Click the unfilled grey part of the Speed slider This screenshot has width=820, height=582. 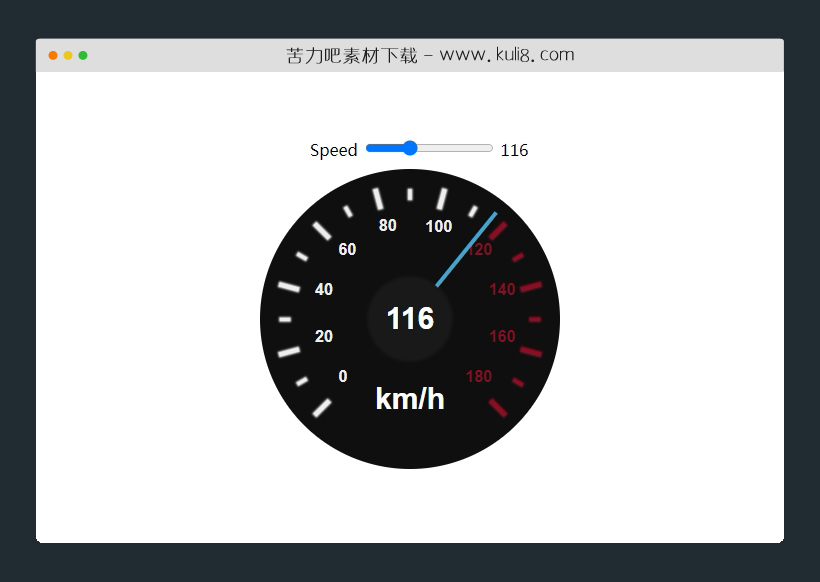(x=455, y=148)
